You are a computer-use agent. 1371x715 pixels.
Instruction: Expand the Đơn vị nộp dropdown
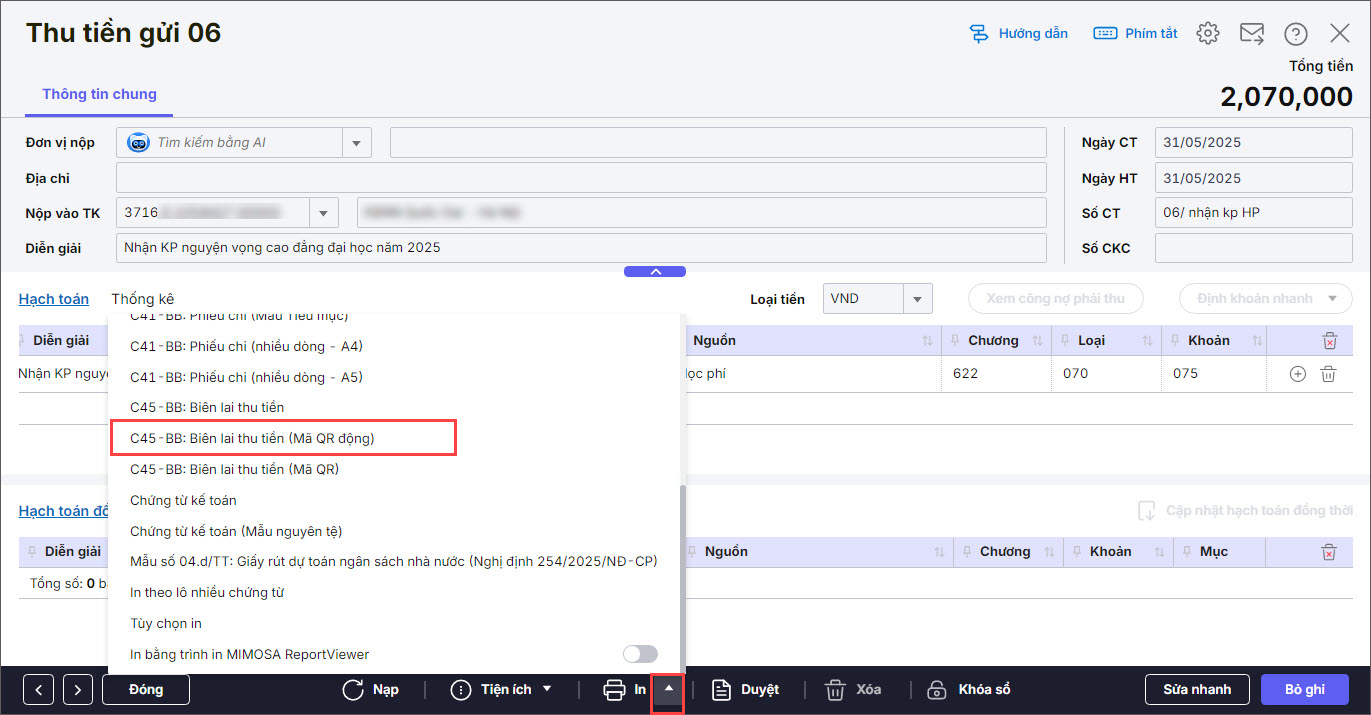pos(357,143)
